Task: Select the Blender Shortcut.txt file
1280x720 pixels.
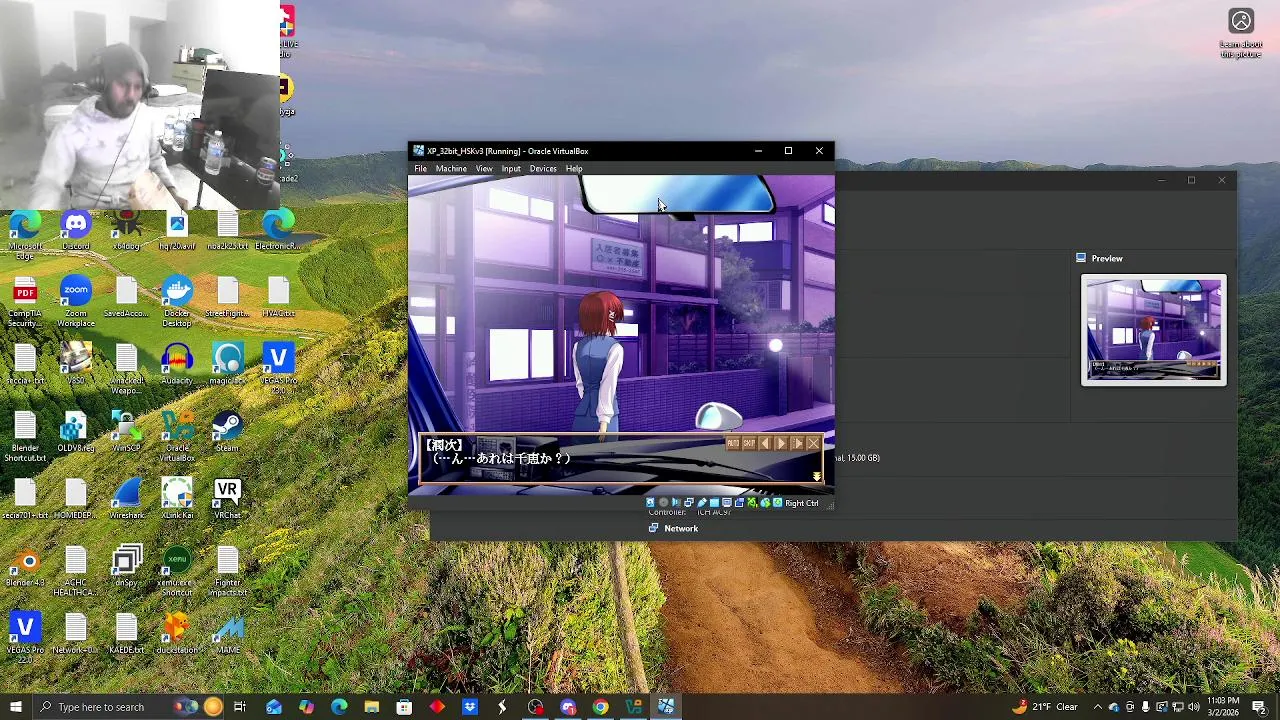Action: click(x=25, y=437)
